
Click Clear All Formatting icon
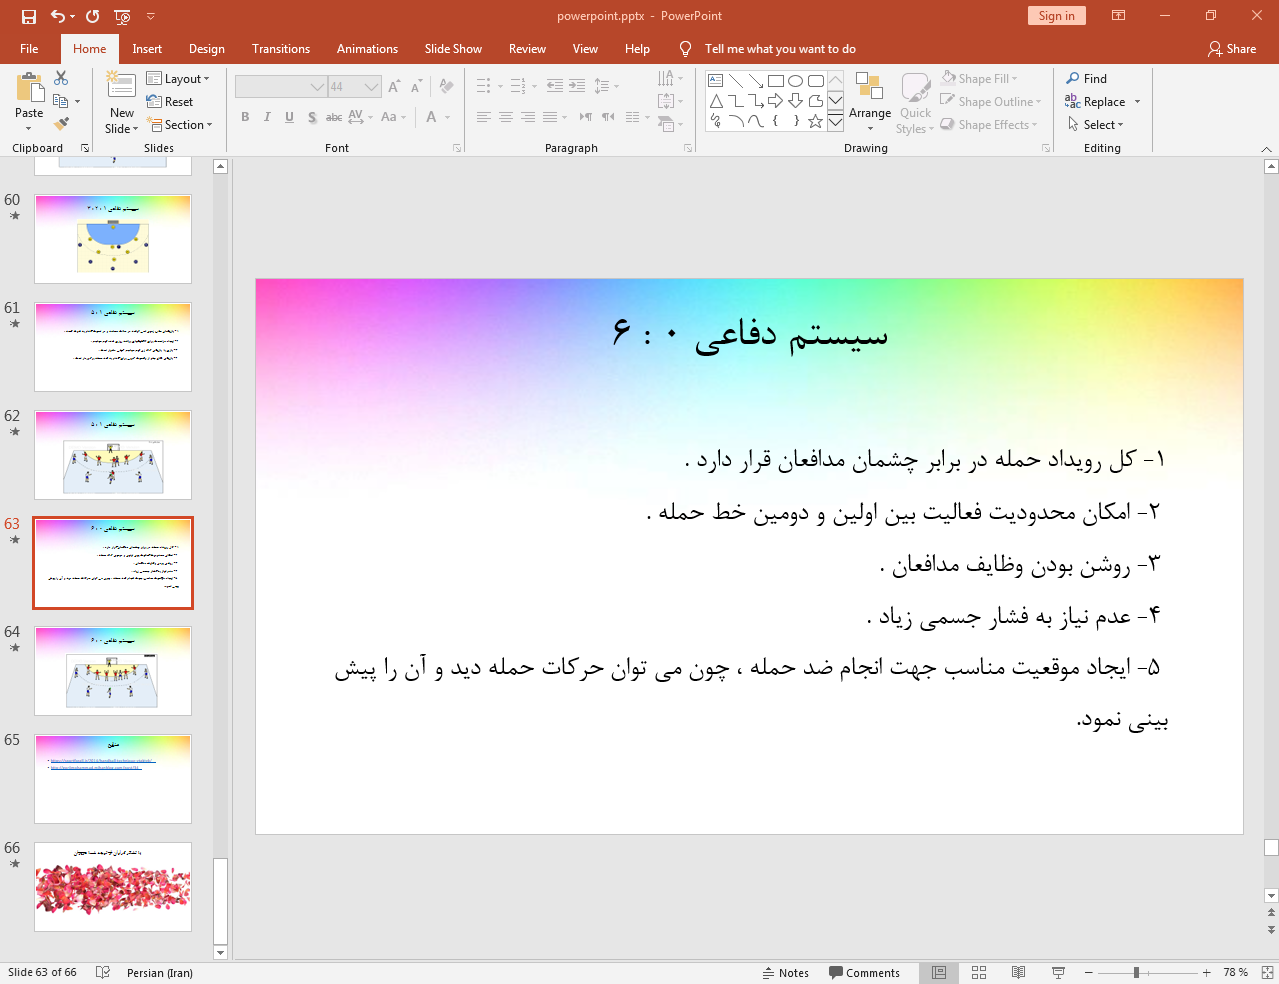(x=446, y=87)
